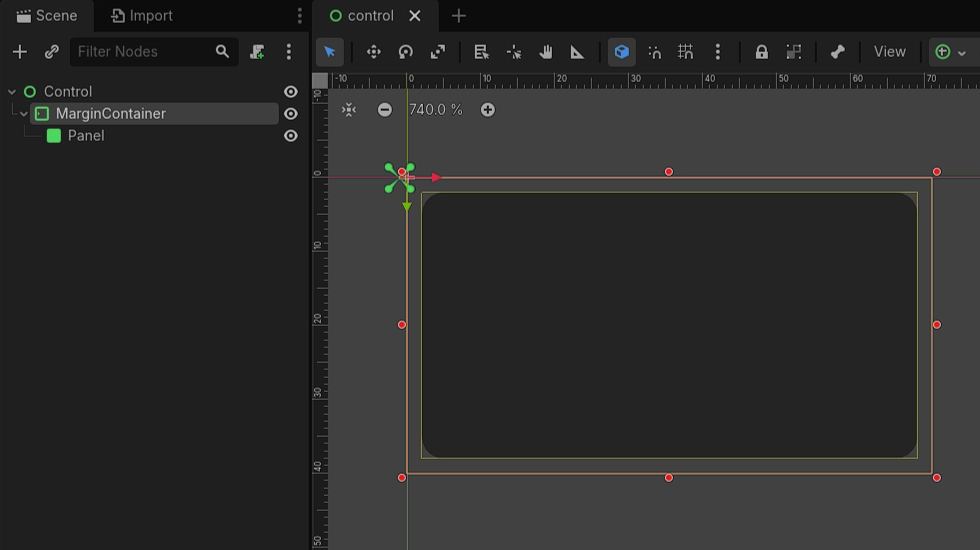Click the Add new node plus icon
Screen dimensions: 980x550
(20, 52)
